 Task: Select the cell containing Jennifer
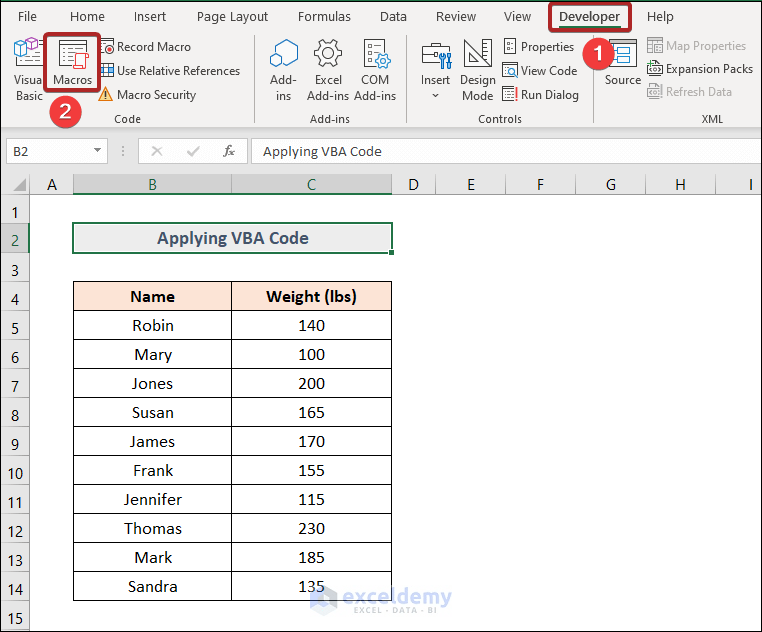[x=153, y=499]
